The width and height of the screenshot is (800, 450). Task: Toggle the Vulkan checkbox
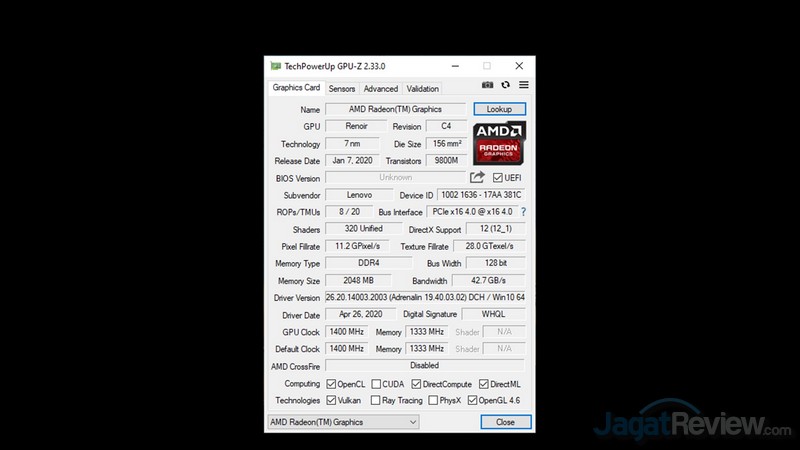(x=331, y=401)
